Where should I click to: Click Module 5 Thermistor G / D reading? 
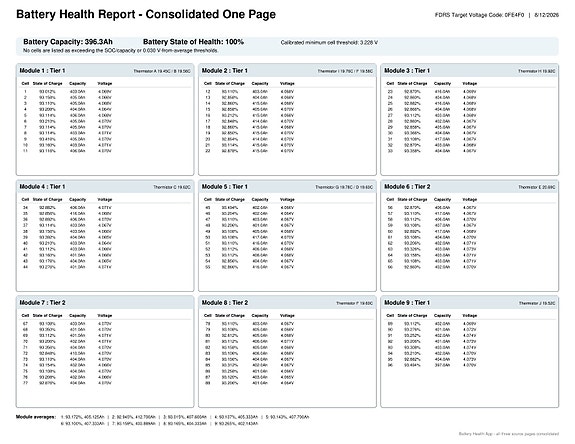pyautogui.click(x=344, y=187)
